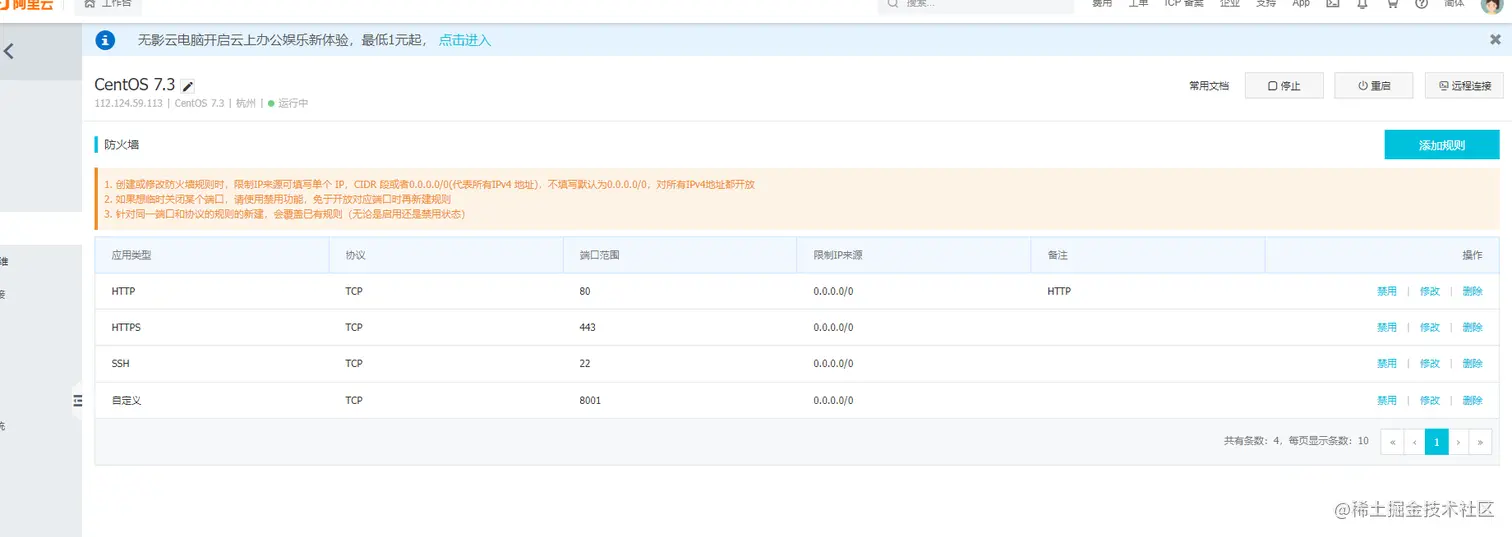Disable the HTTP rule via 禁用
This screenshot has width=1512, height=537.
tap(1386, 291)
